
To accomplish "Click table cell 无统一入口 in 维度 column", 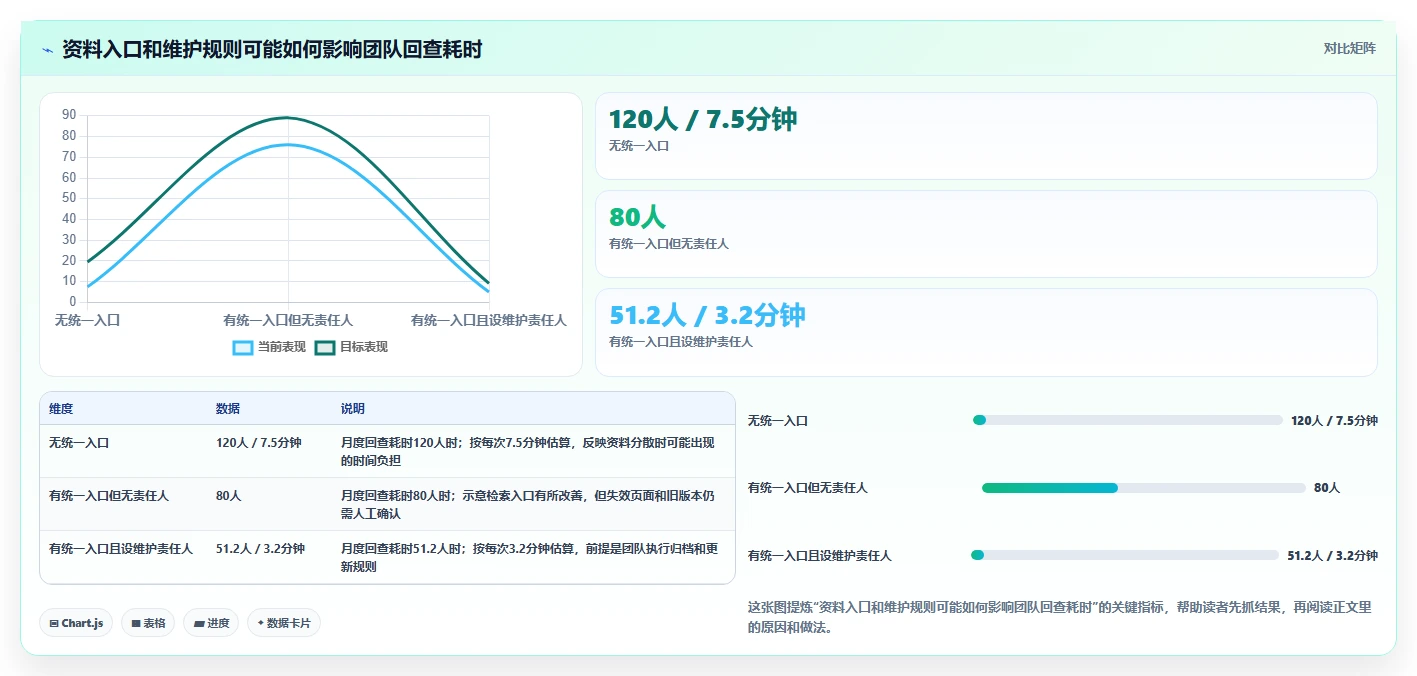I will 79,442.
